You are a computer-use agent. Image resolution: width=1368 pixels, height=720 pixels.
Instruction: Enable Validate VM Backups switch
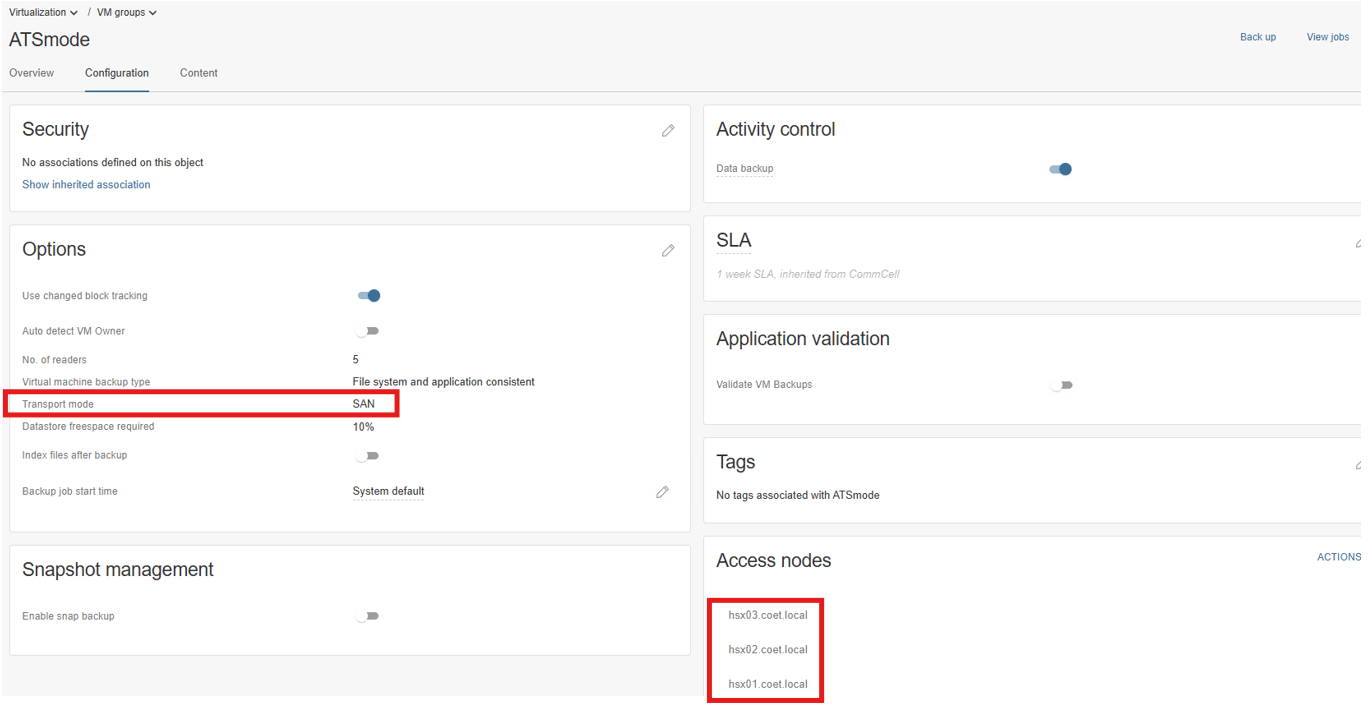tap(1062, 385)
